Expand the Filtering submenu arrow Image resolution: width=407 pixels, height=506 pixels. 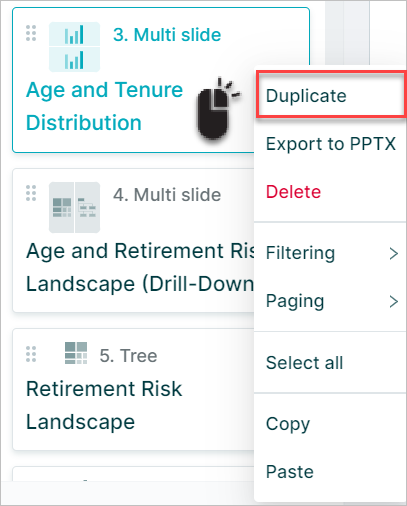pos(394,253)
